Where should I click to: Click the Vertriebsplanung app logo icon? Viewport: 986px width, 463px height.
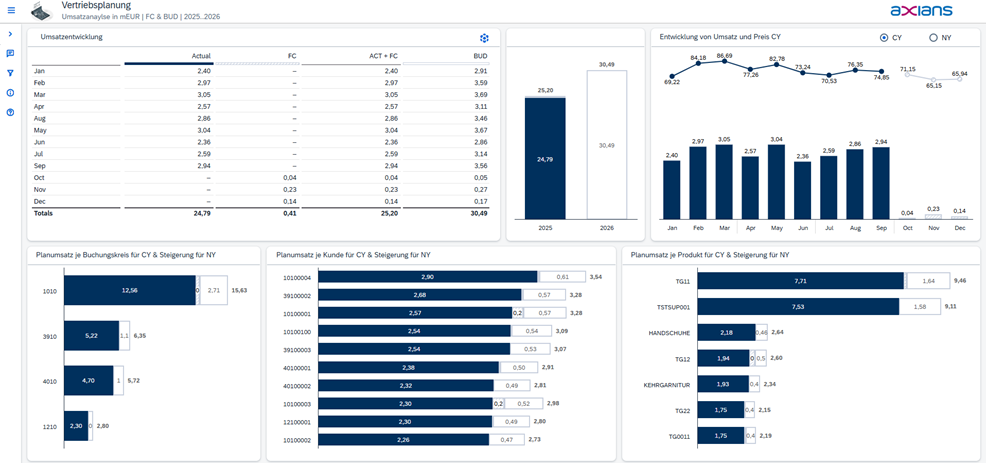pyautogui.click(x=41, y=11)
